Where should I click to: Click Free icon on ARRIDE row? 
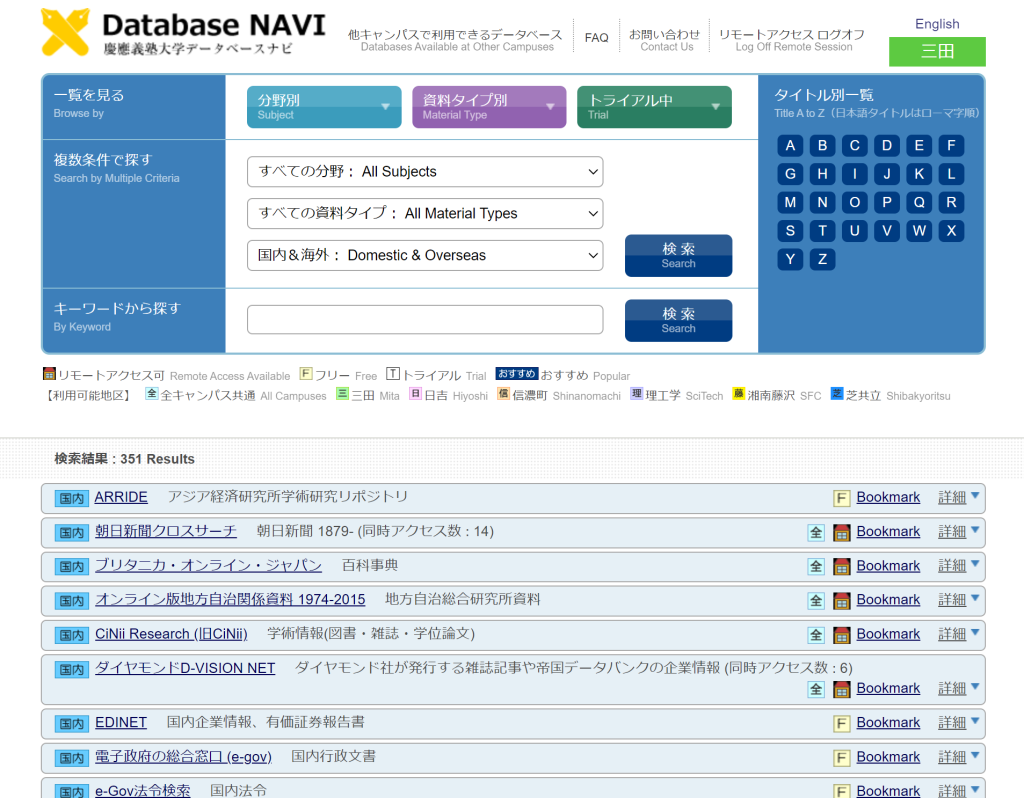[x=841, y=499]
